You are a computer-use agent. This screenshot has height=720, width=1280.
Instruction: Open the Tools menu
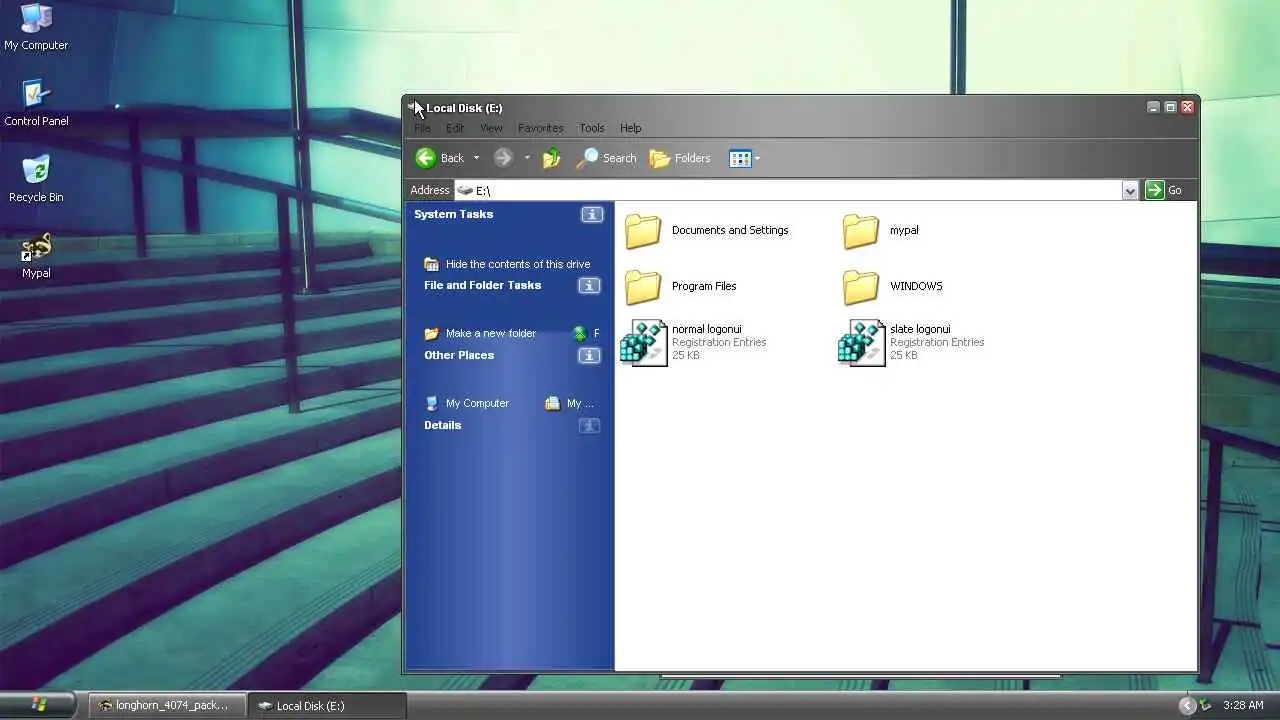[592, 128]
